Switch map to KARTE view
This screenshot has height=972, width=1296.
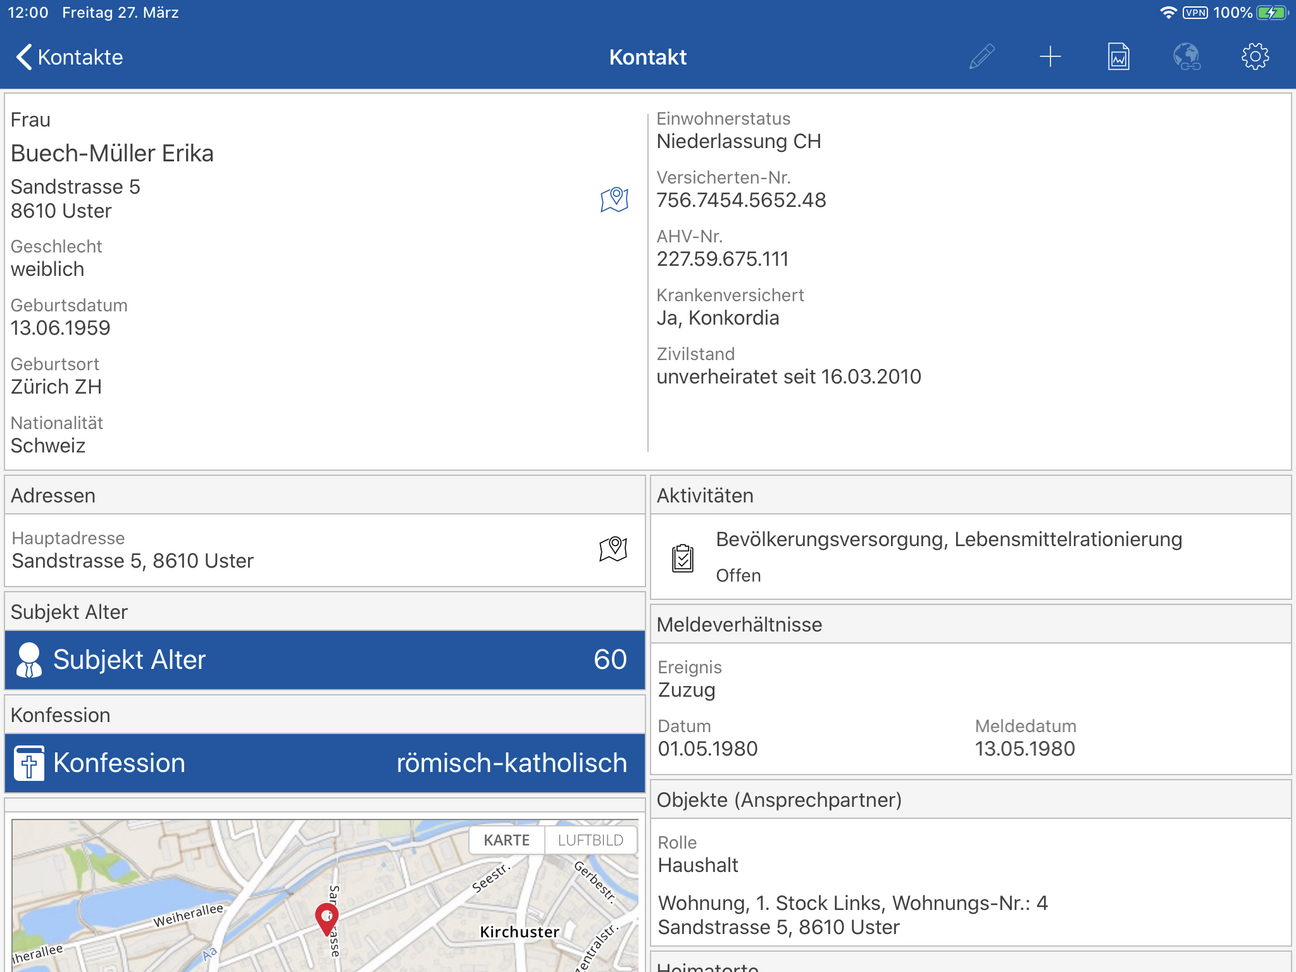coord(507,840)
